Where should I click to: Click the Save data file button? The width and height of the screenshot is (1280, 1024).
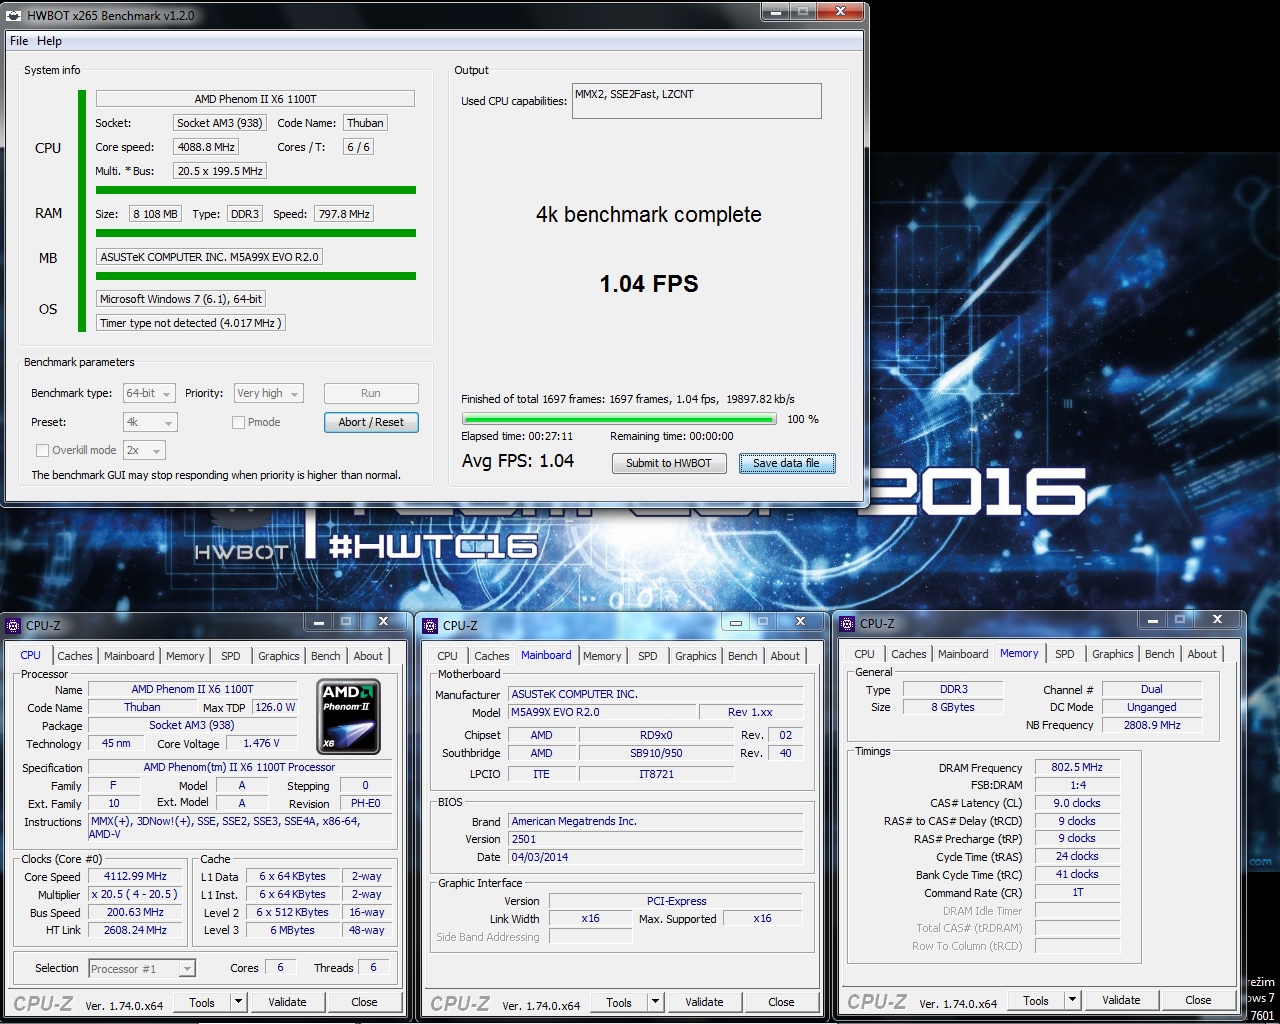click(x=786, y=463)
